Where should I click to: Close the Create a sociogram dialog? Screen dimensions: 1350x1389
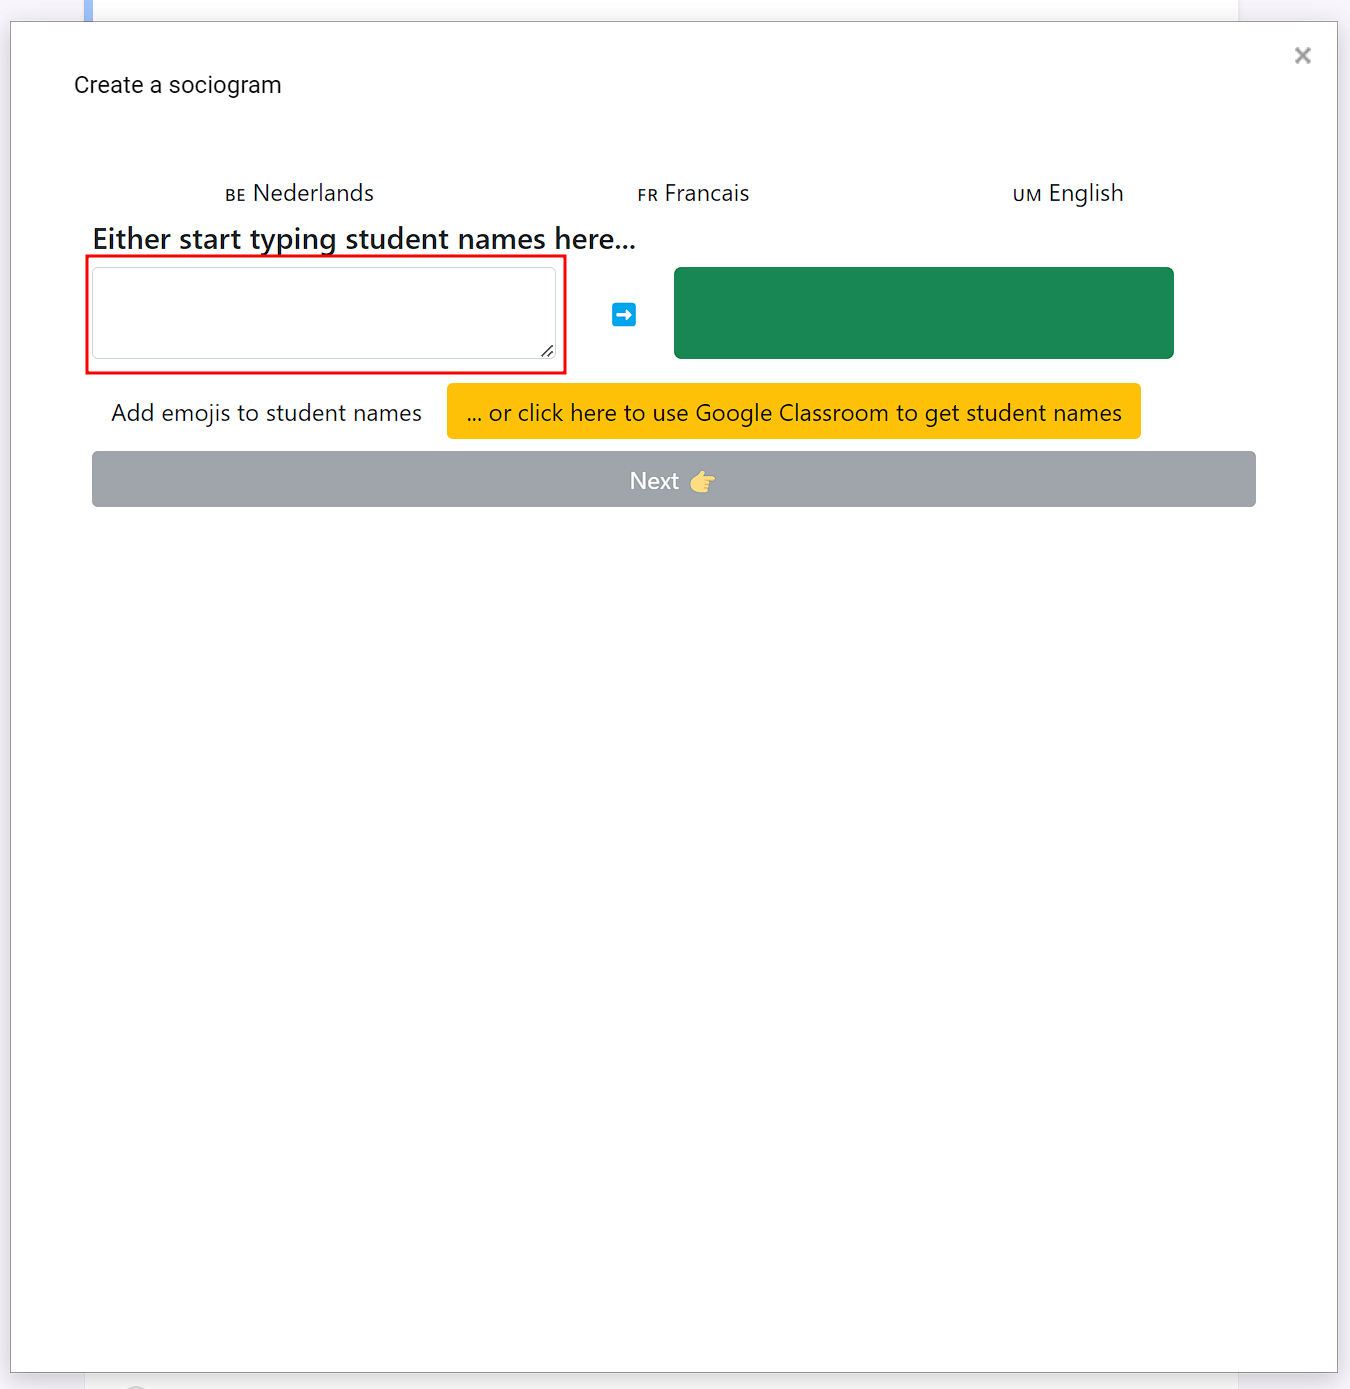pyautogui.click(x=1302, y=56)
